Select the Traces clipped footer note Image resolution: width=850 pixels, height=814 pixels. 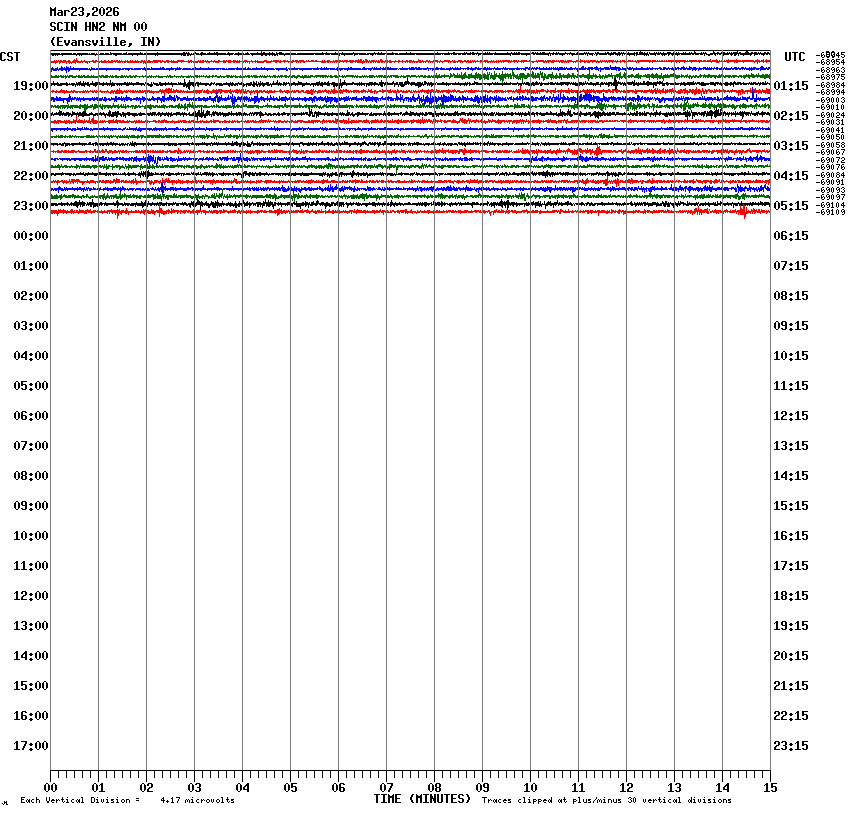pyautogui.click(x=606, y=800)
